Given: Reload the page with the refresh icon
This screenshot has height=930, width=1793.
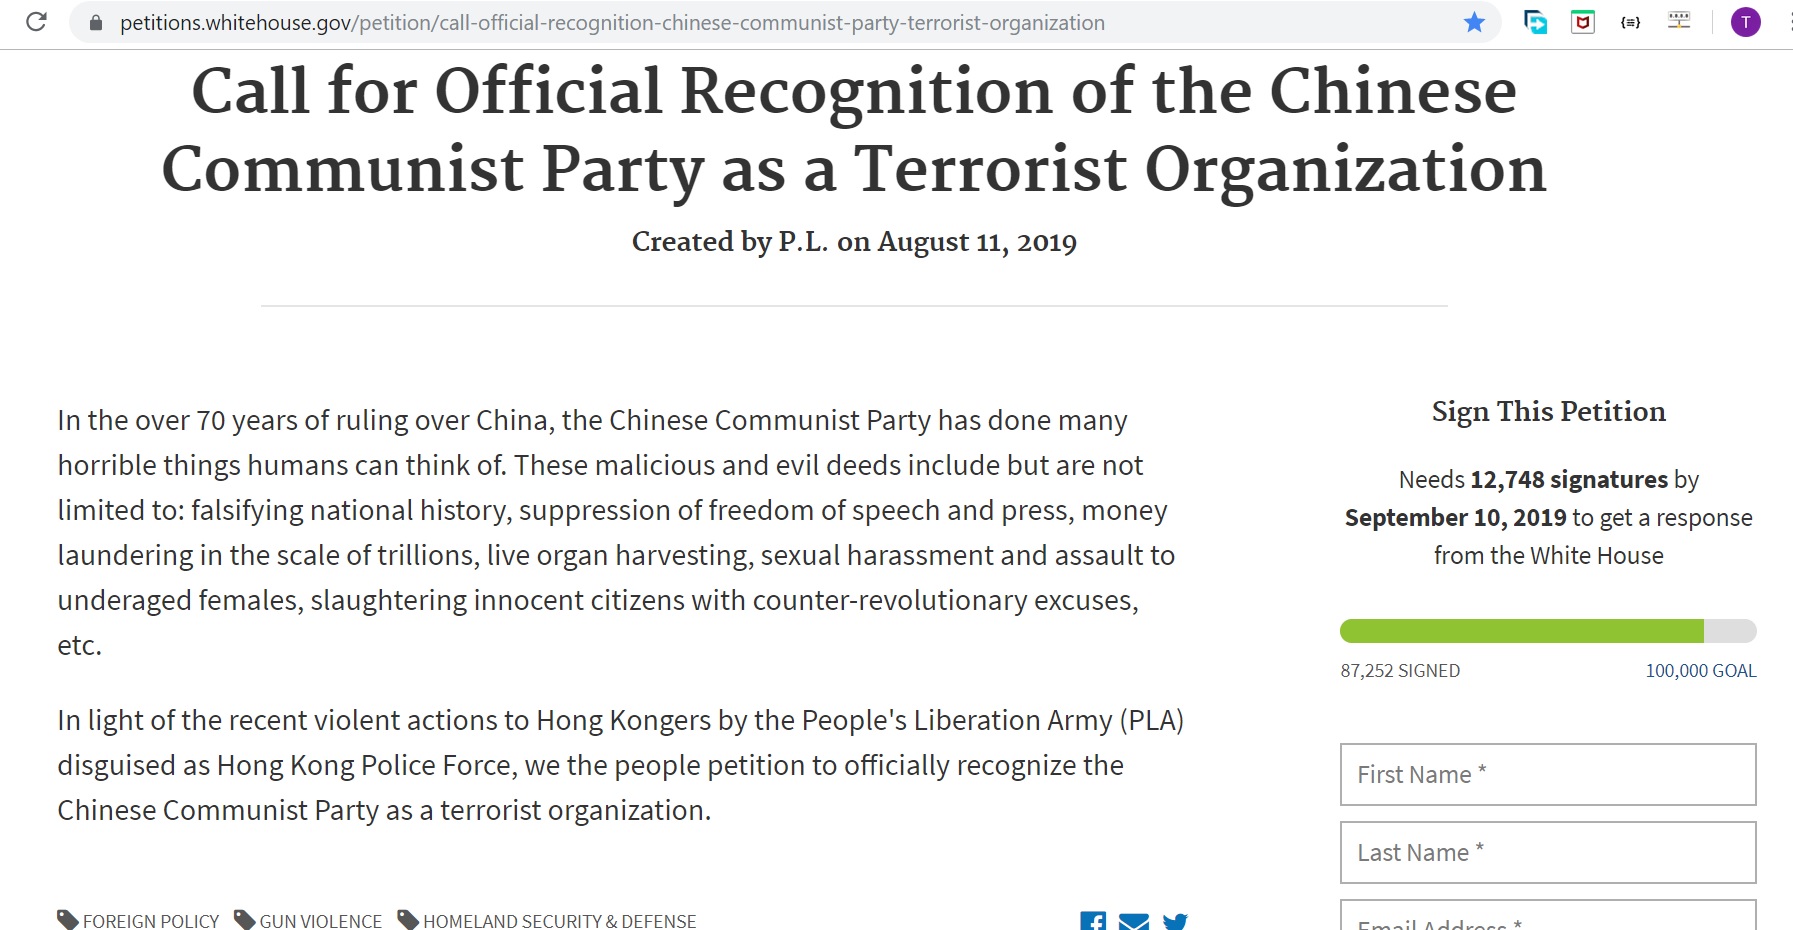Looking at the screenshot, I should (37, 22).
